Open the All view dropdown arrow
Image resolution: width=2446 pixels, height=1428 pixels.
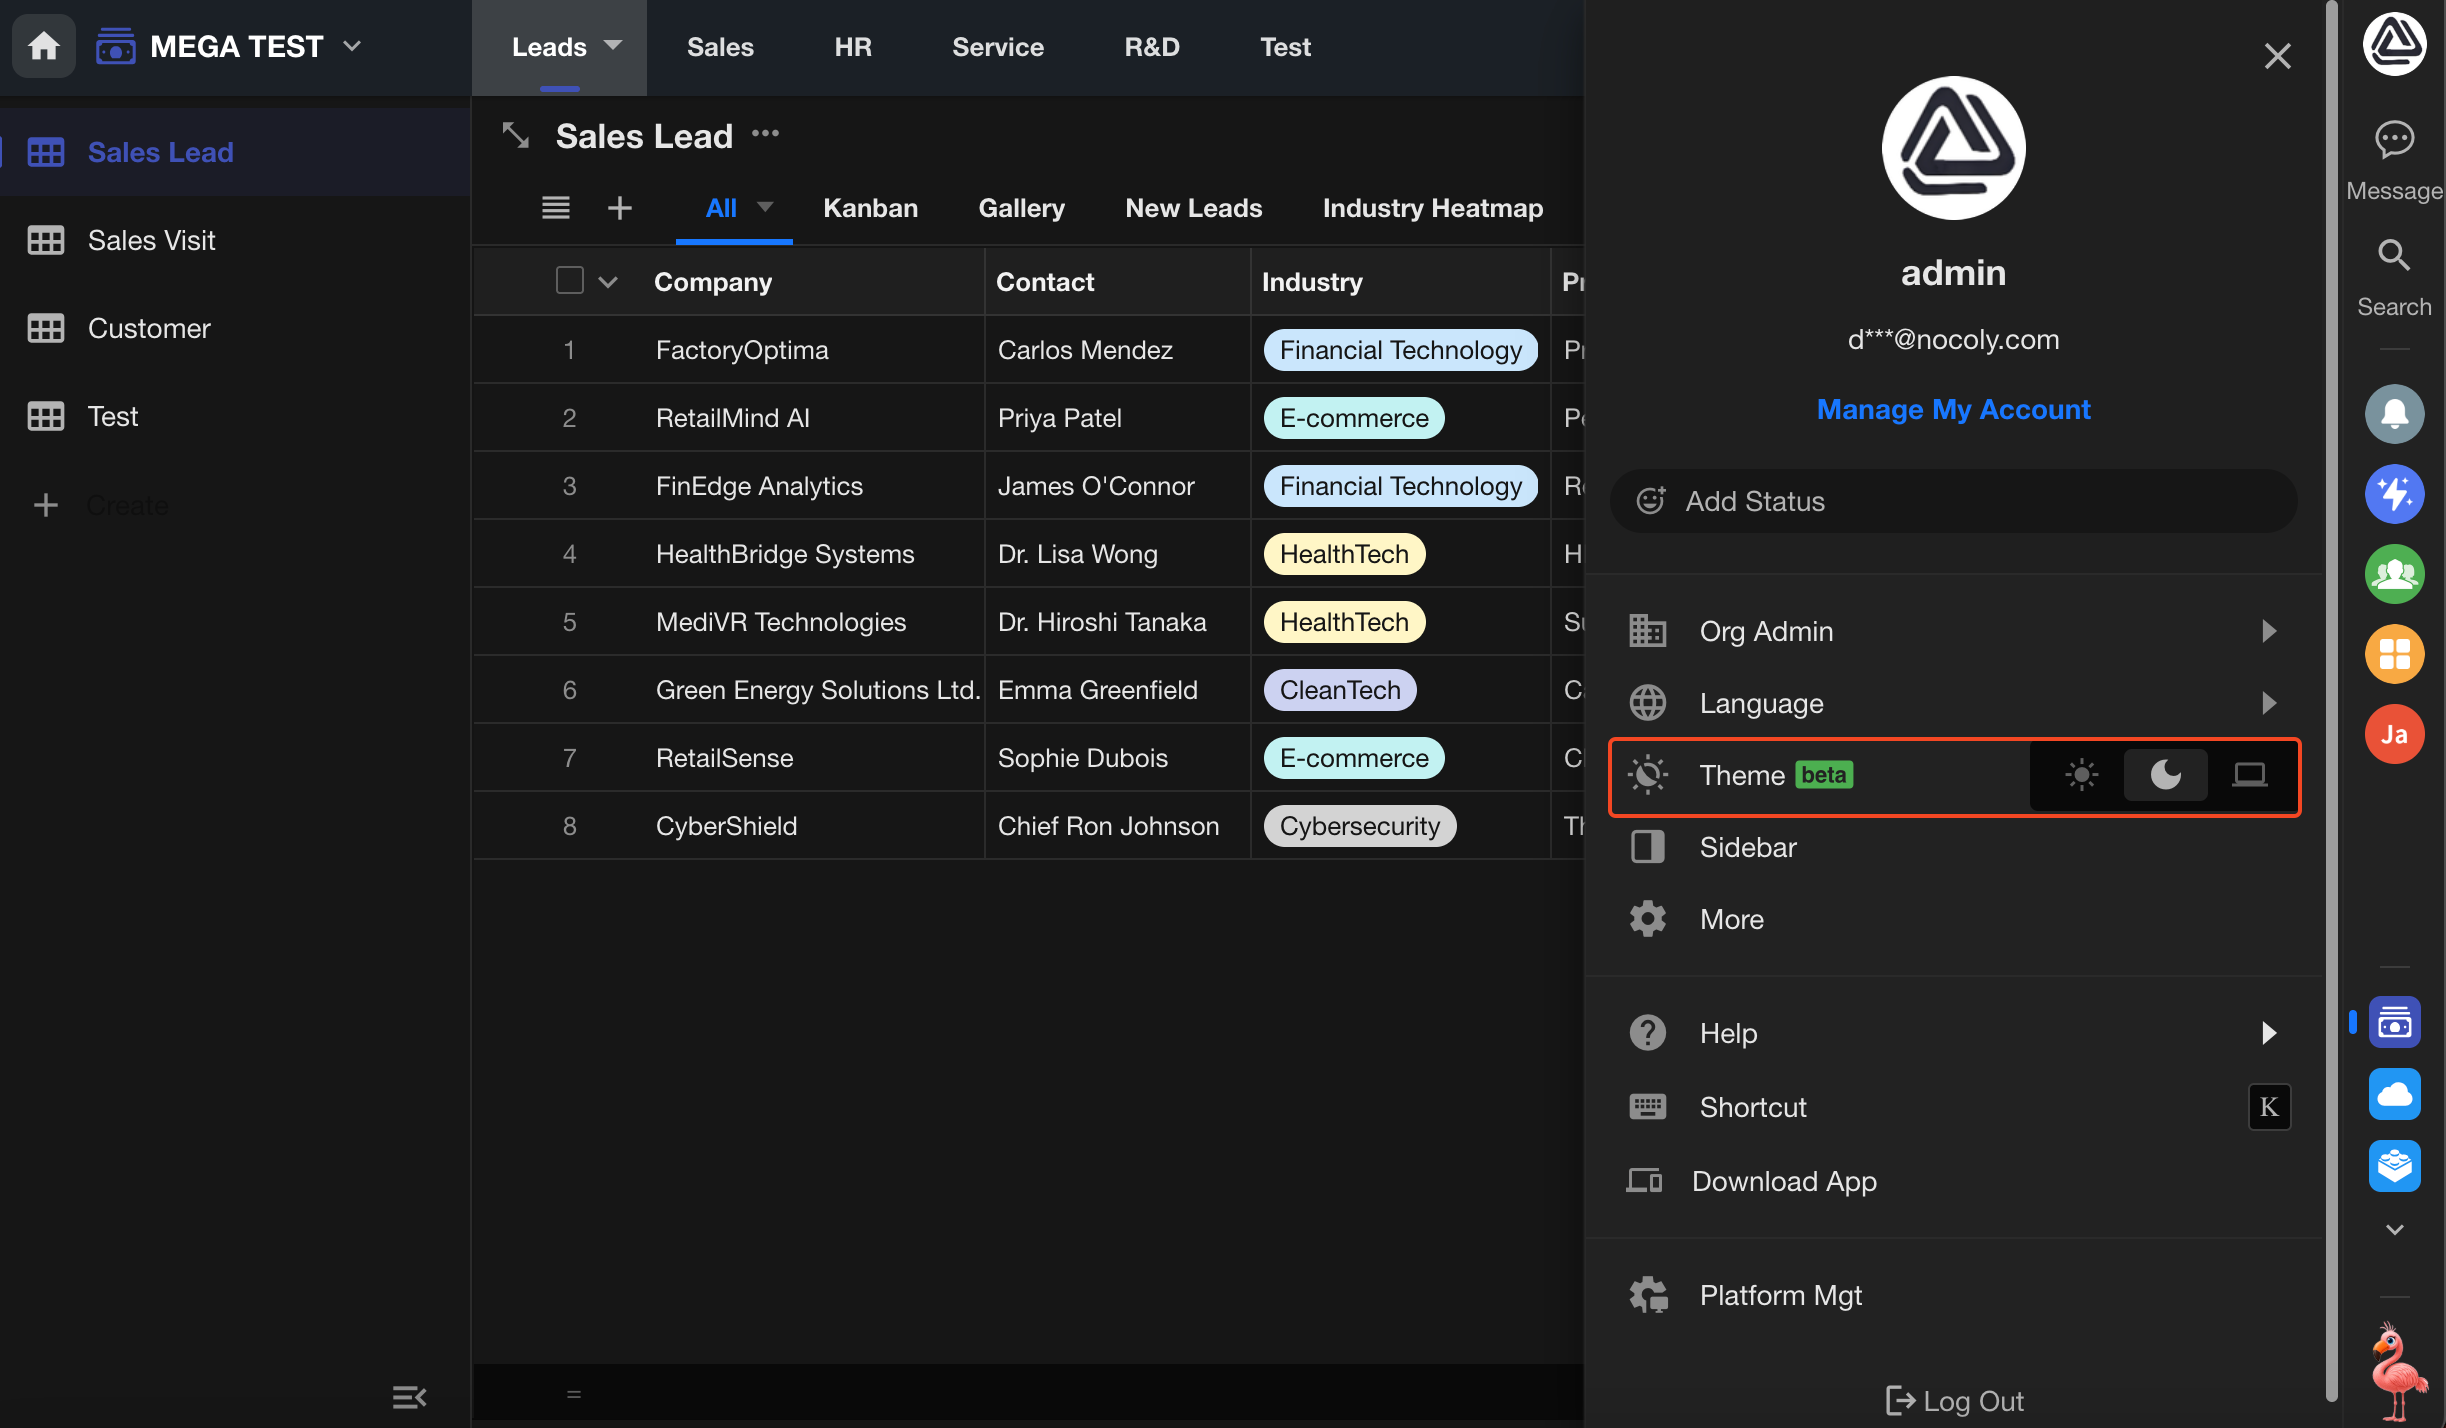click(765, 207)
